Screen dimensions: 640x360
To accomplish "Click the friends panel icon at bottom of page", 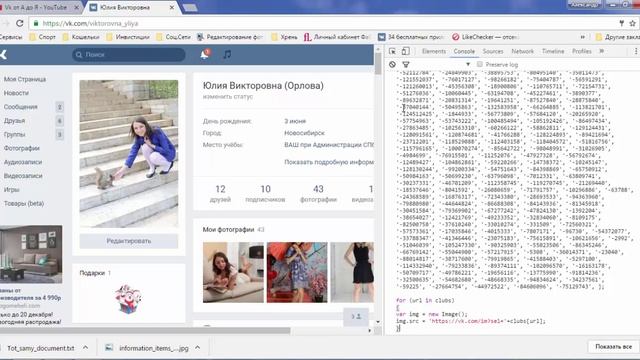I will pyautogui.click(x=356, y=317).
